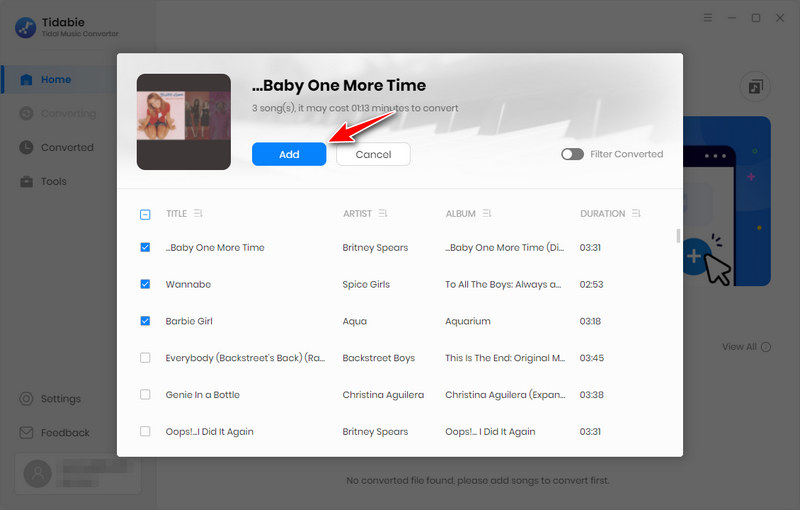Click the ARTIST column header
This screenshot has width=800, height=510.
coord(357,214)
